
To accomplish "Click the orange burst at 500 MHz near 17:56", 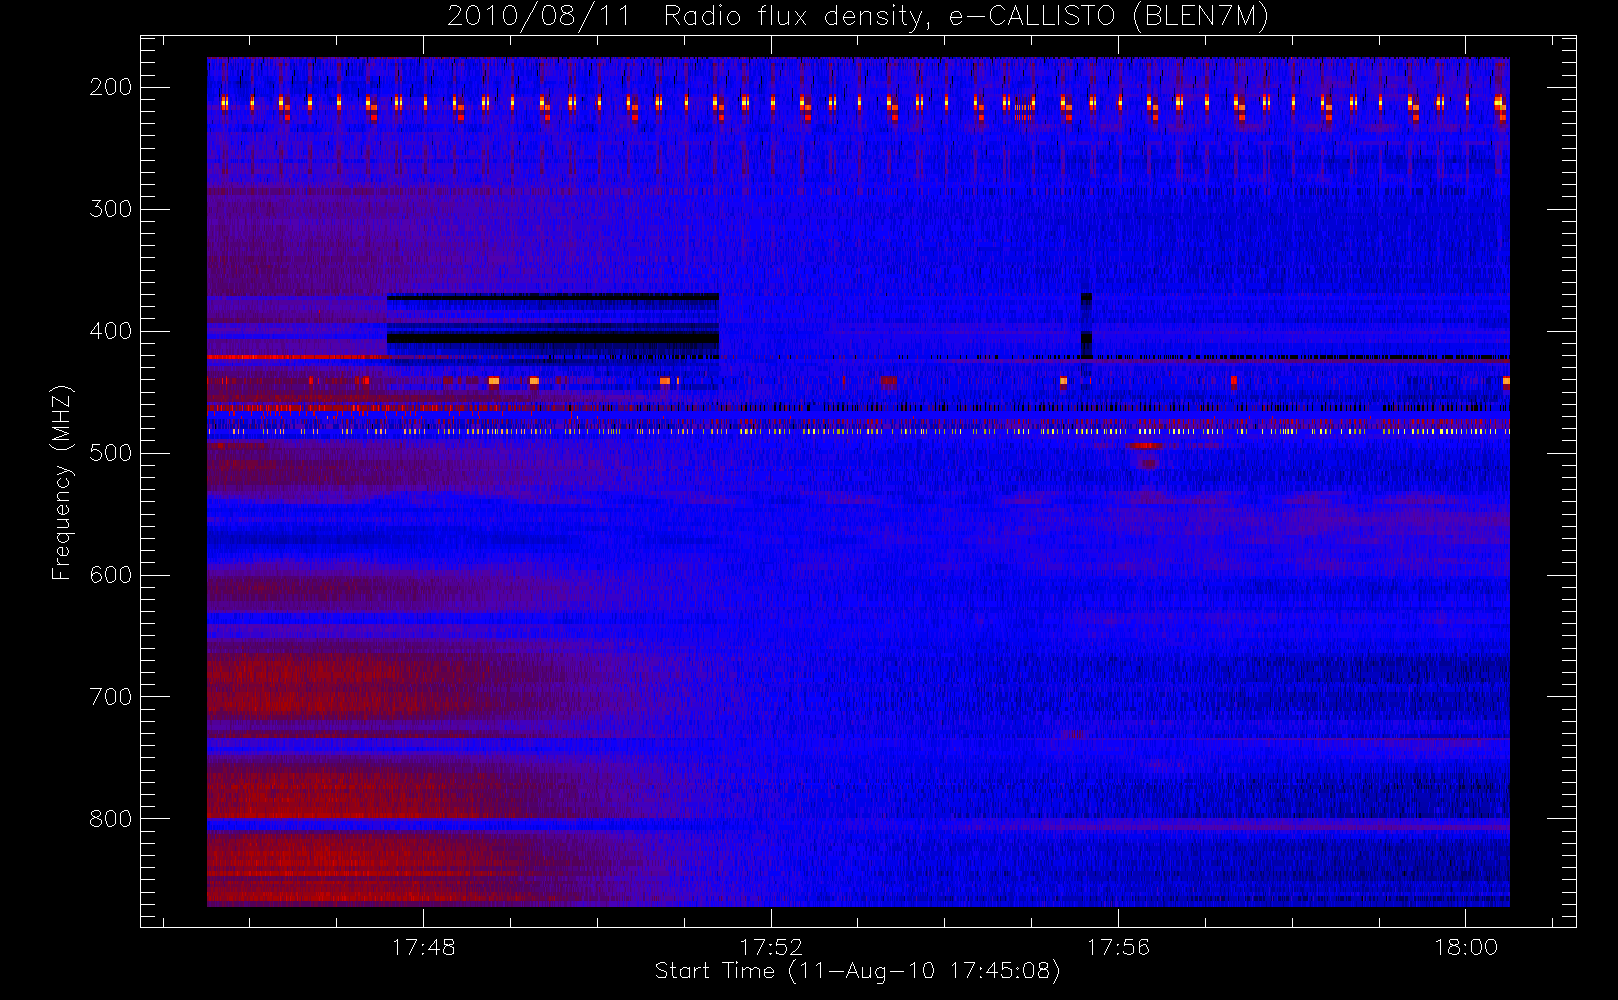I will coord(1145,446).
